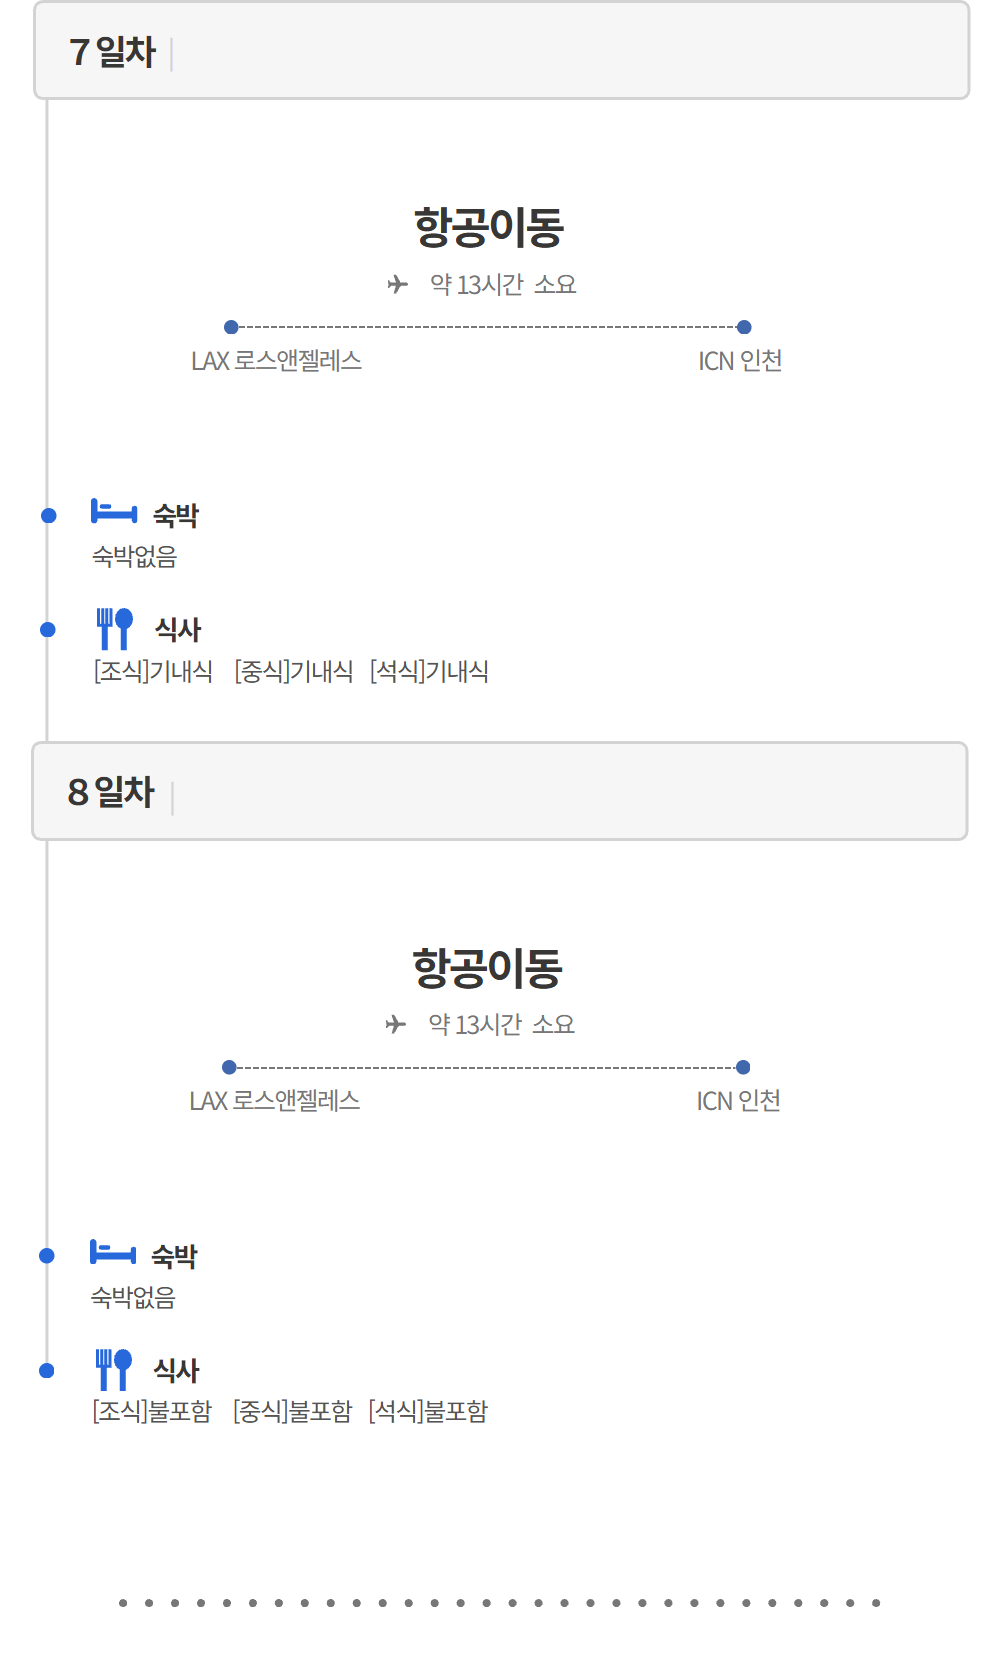This screenshot has width=1000, height=1680.
Task: Click the Day 8 fork and spoon meal icon
Action: [113, 1369]
